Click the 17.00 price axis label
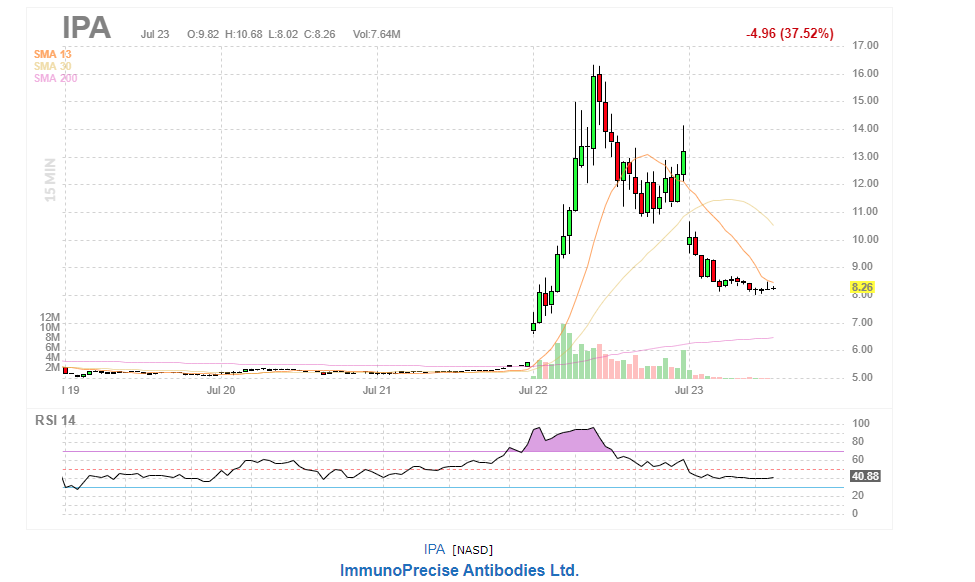Screen dimensions: 975x582 pyautogui.click(x=865, y=46)
